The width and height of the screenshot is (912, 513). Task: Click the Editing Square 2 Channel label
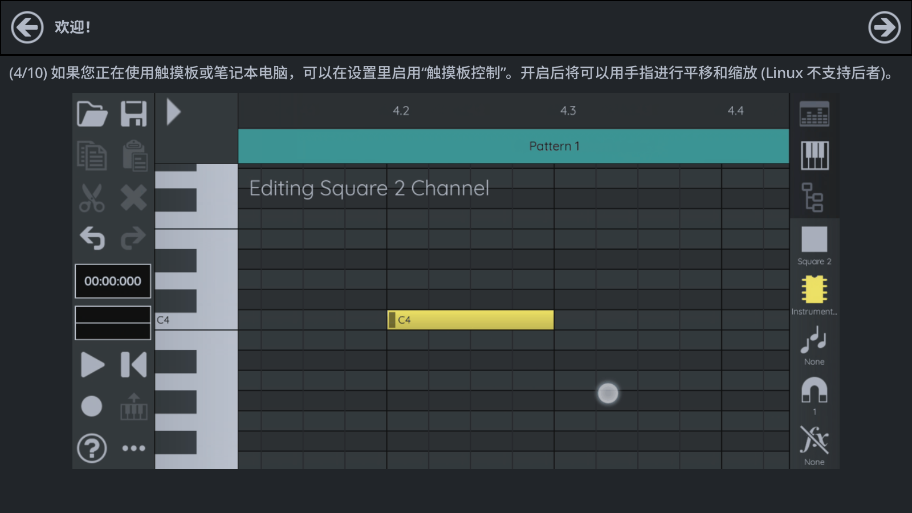pos(369,188)
